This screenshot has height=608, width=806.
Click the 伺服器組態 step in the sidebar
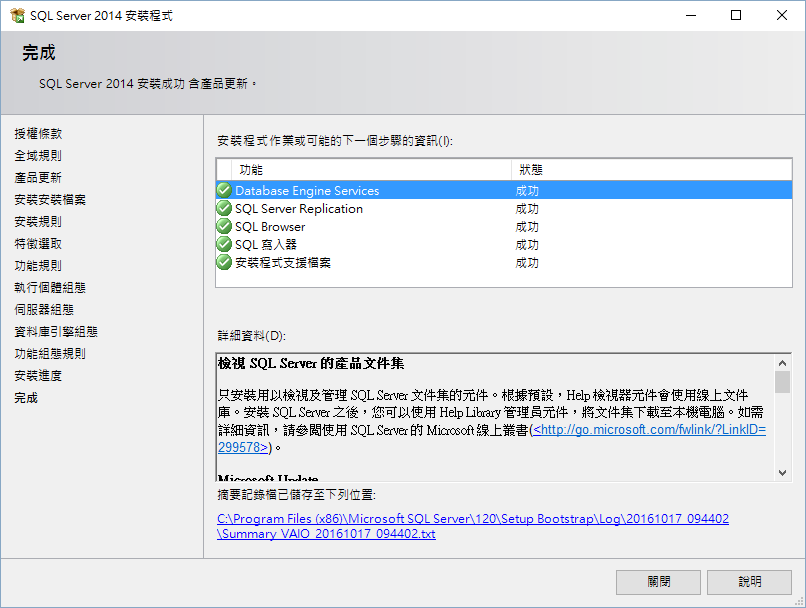(44, 309)
